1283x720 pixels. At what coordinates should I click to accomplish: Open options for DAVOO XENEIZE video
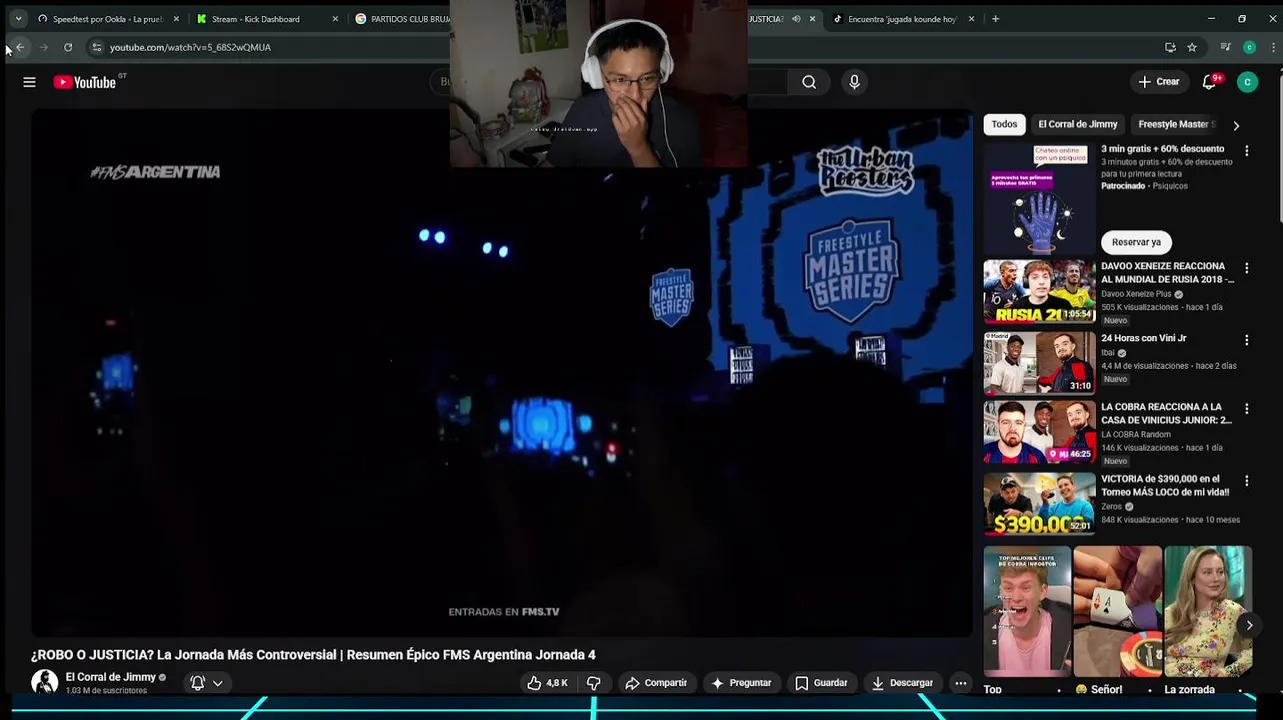[1246, 269]
